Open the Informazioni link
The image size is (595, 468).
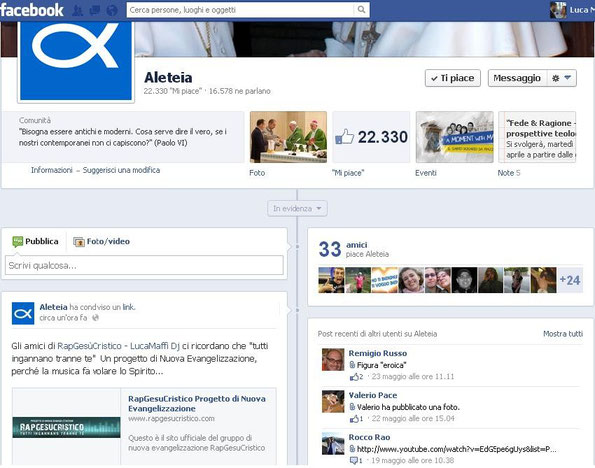pos(52,170)
